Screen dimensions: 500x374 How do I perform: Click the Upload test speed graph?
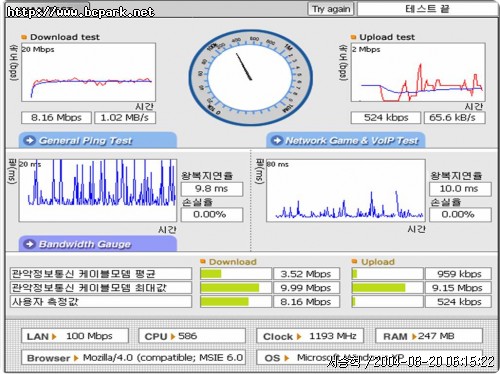(x=418, y=72)
